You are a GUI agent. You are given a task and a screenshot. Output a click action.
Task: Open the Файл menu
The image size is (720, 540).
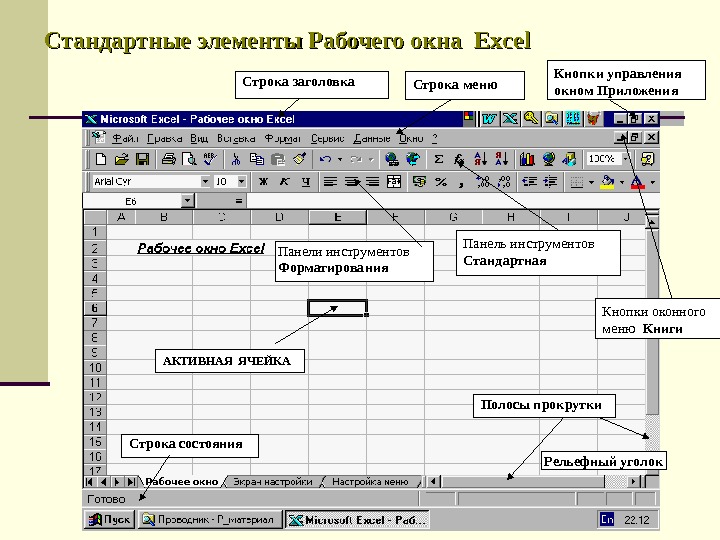pos(125,138)
